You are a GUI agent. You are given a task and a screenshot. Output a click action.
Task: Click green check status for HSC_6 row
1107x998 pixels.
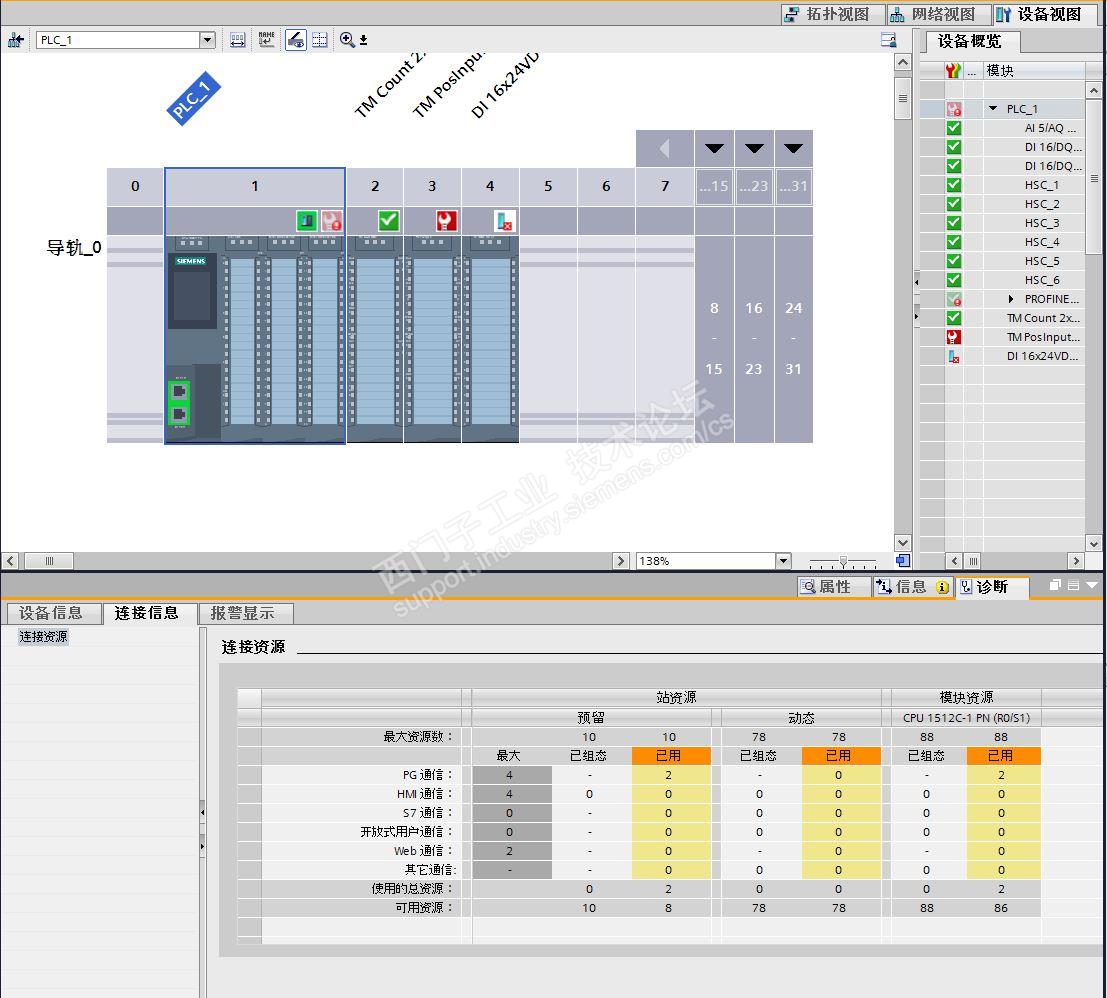pos(954,280)
